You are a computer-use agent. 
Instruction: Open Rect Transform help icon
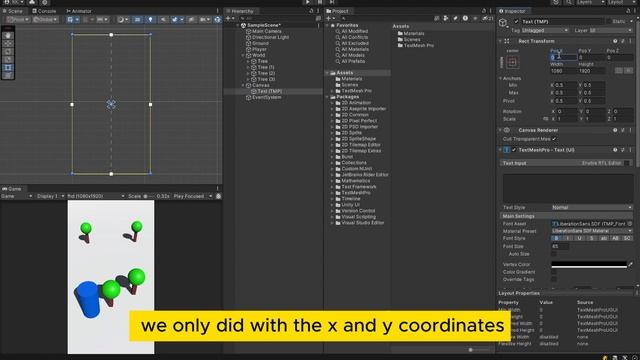(615, 41)
